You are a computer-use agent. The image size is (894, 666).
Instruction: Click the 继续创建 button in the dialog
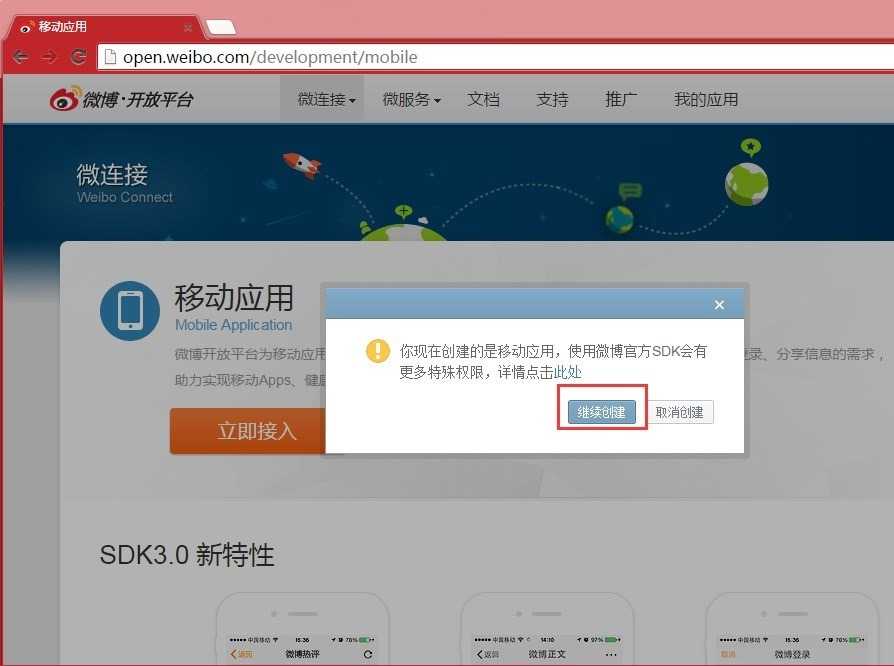(x=601, y=411)
